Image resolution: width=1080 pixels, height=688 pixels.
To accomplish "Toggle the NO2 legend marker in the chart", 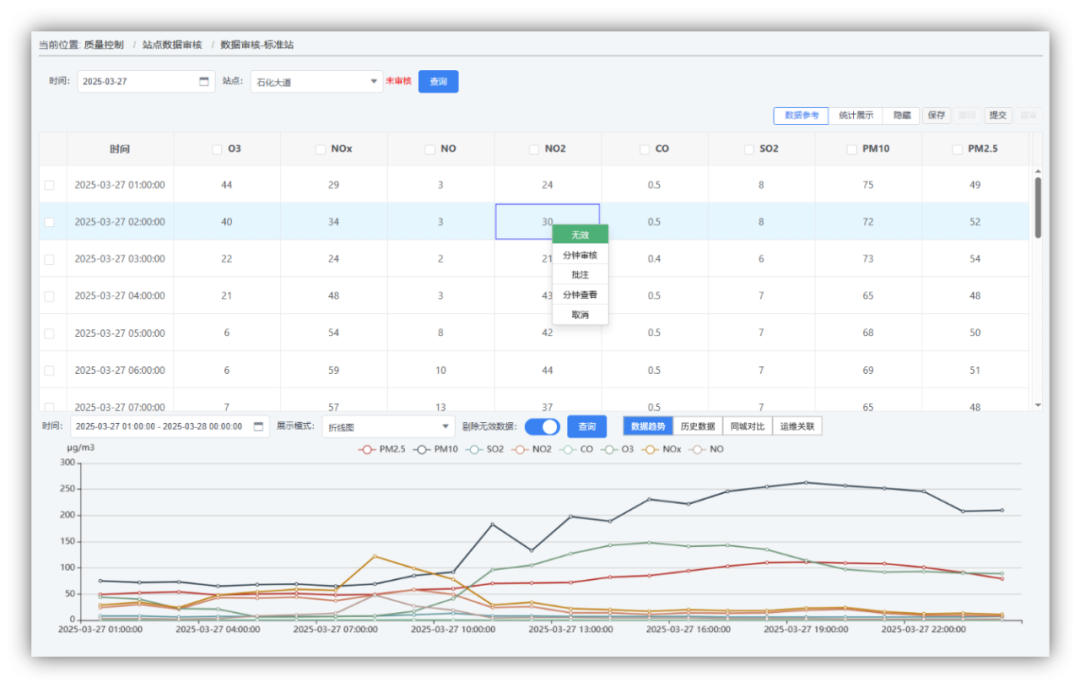I will (x=520, y=449).
